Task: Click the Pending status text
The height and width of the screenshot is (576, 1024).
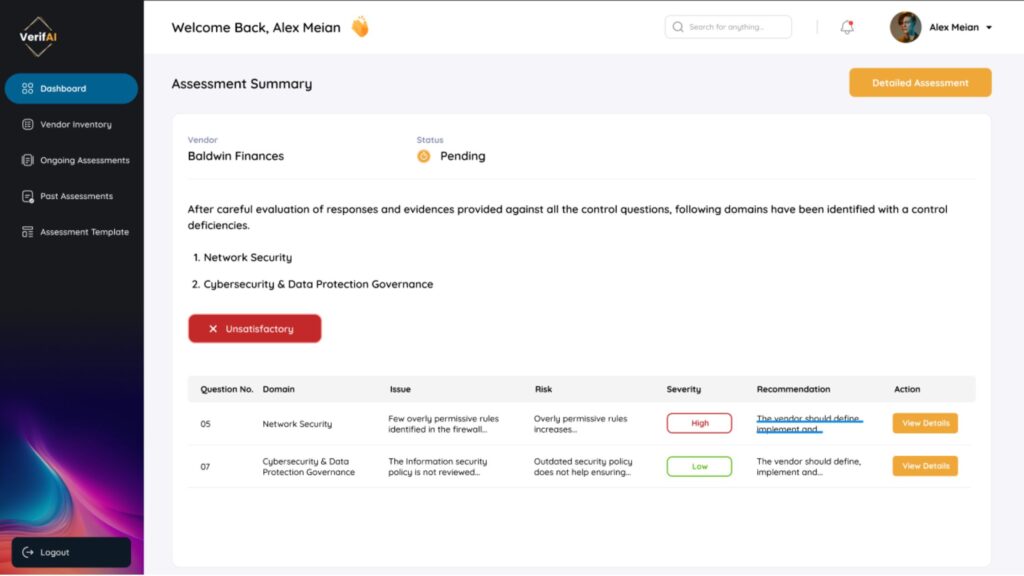Action: pyautogui.click(x=462, y=156)
